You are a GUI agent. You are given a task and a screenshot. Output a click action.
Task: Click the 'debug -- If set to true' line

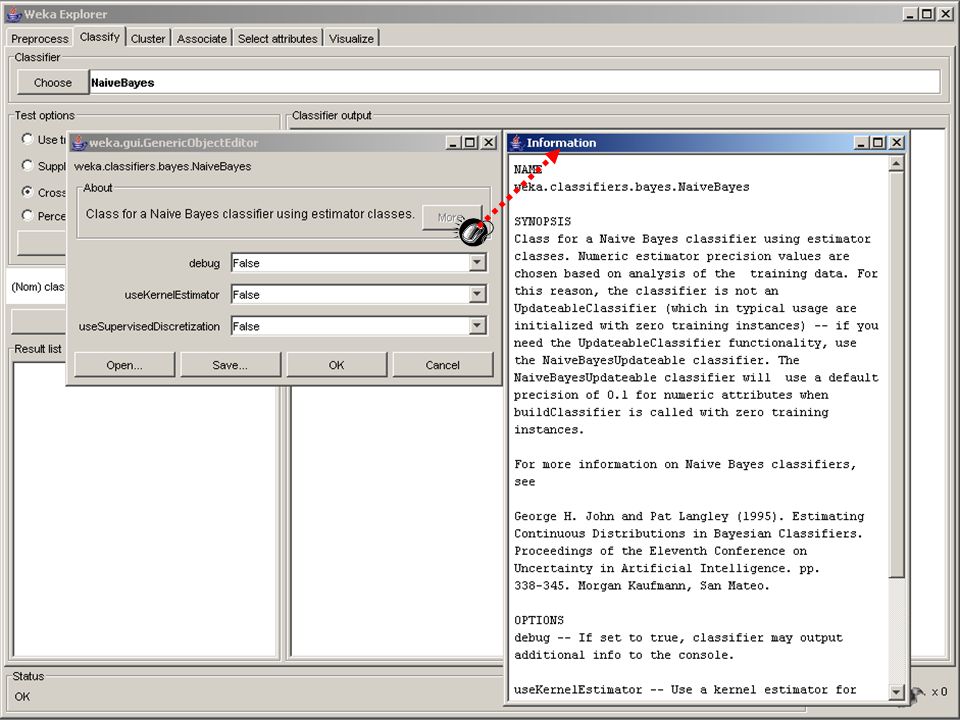pyautogui.click(x=678, y=637)
